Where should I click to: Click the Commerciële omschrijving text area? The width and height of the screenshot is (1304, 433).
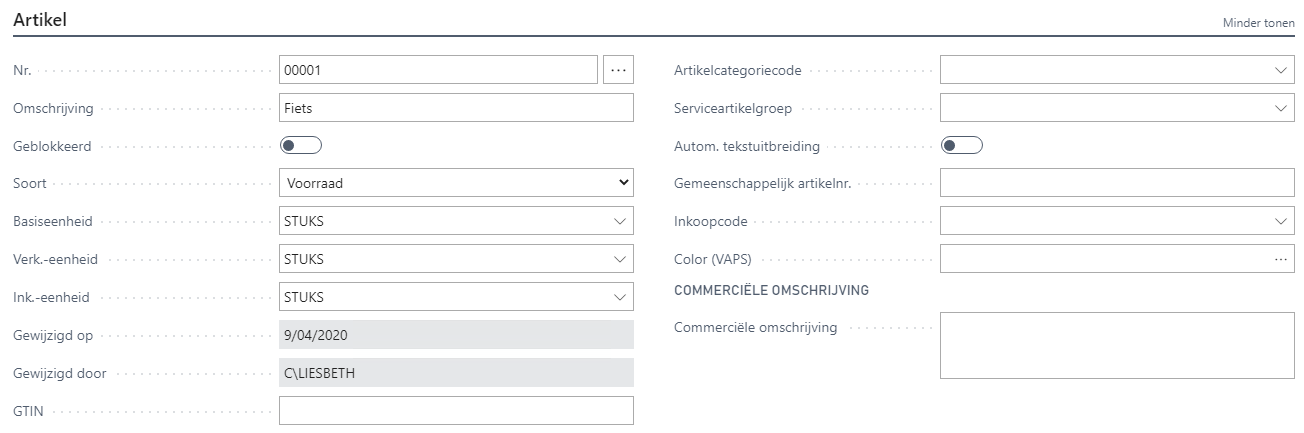tap(1117, 345)
